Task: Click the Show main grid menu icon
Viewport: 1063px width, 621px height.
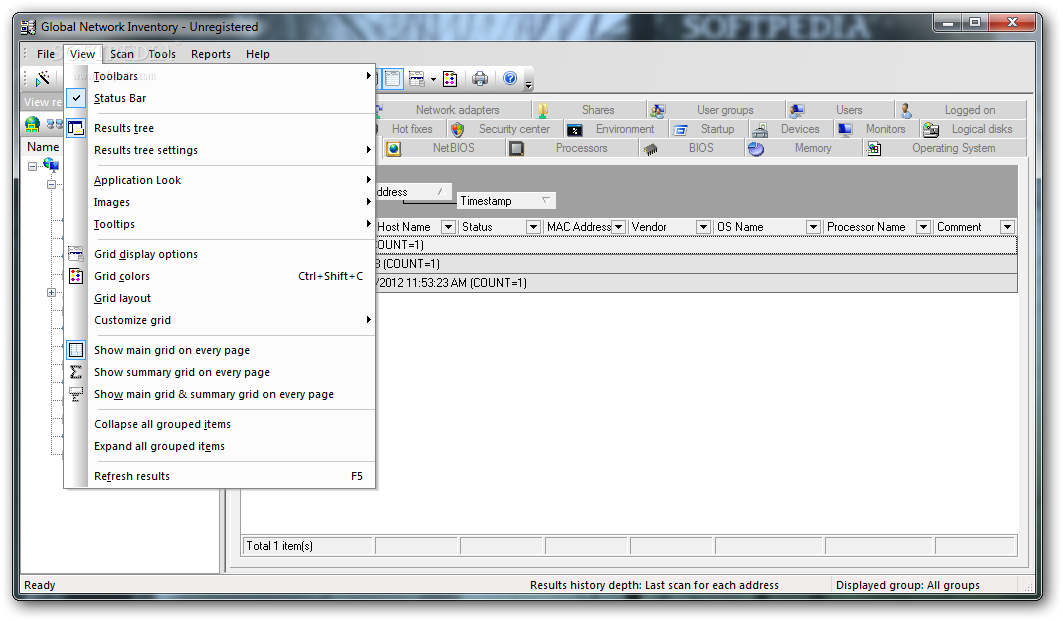Action: 76,350
